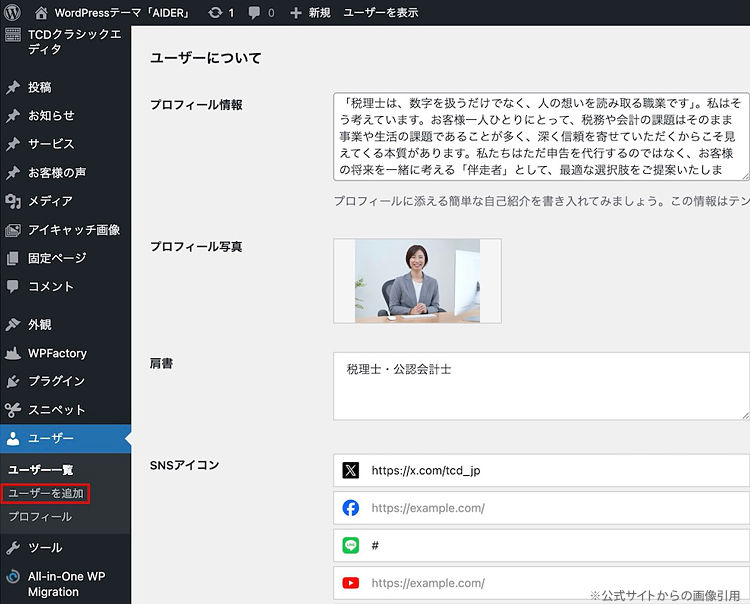Click the home icon beside site name
The width and height of the screenshot is (750, 604).
pyautogui.click(x=41, y=13)
